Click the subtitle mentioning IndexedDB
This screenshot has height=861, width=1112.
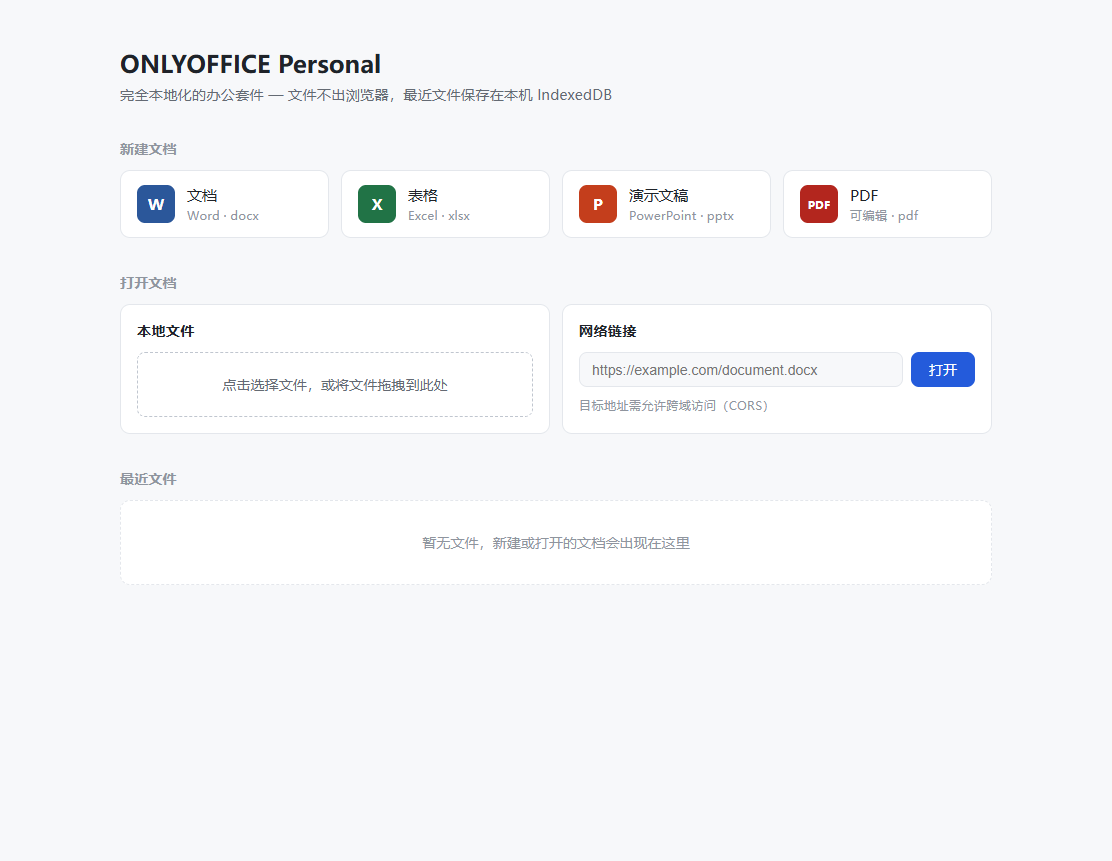tap(365, 95)
